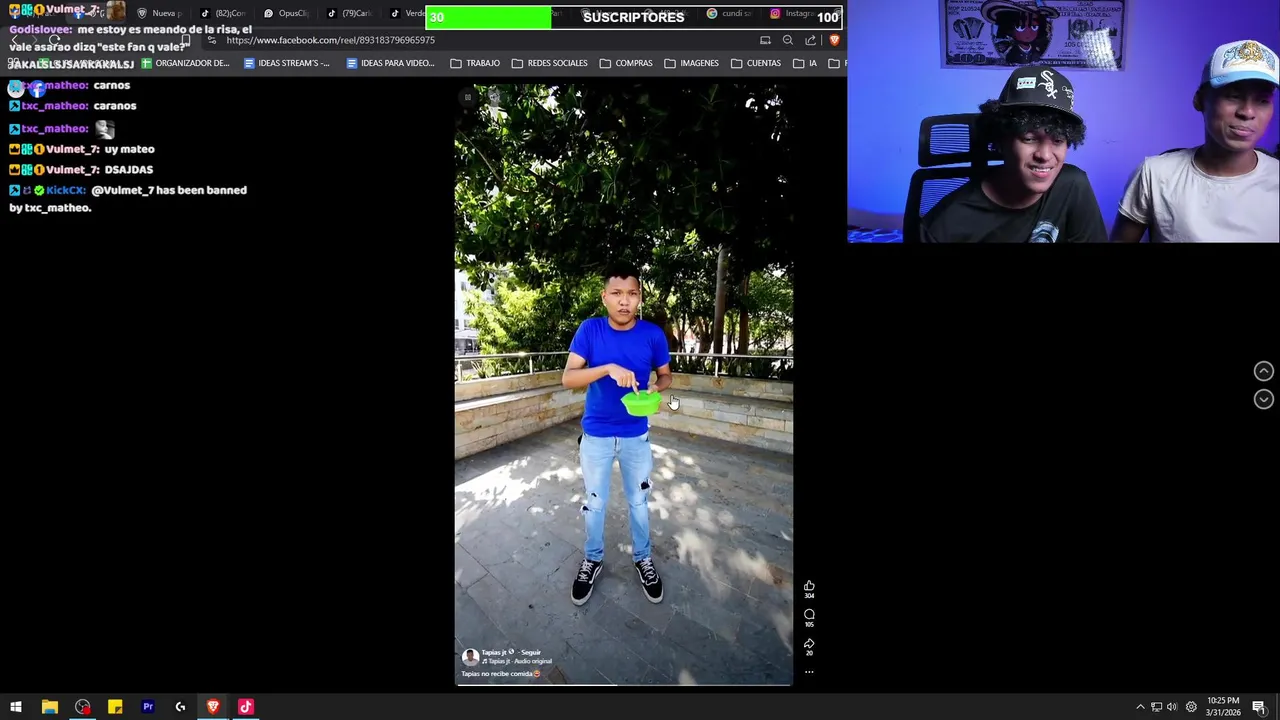1280x720 pixels.
Task: Expand the IMAGENES bookmarks folder
Action: (692, 63)
